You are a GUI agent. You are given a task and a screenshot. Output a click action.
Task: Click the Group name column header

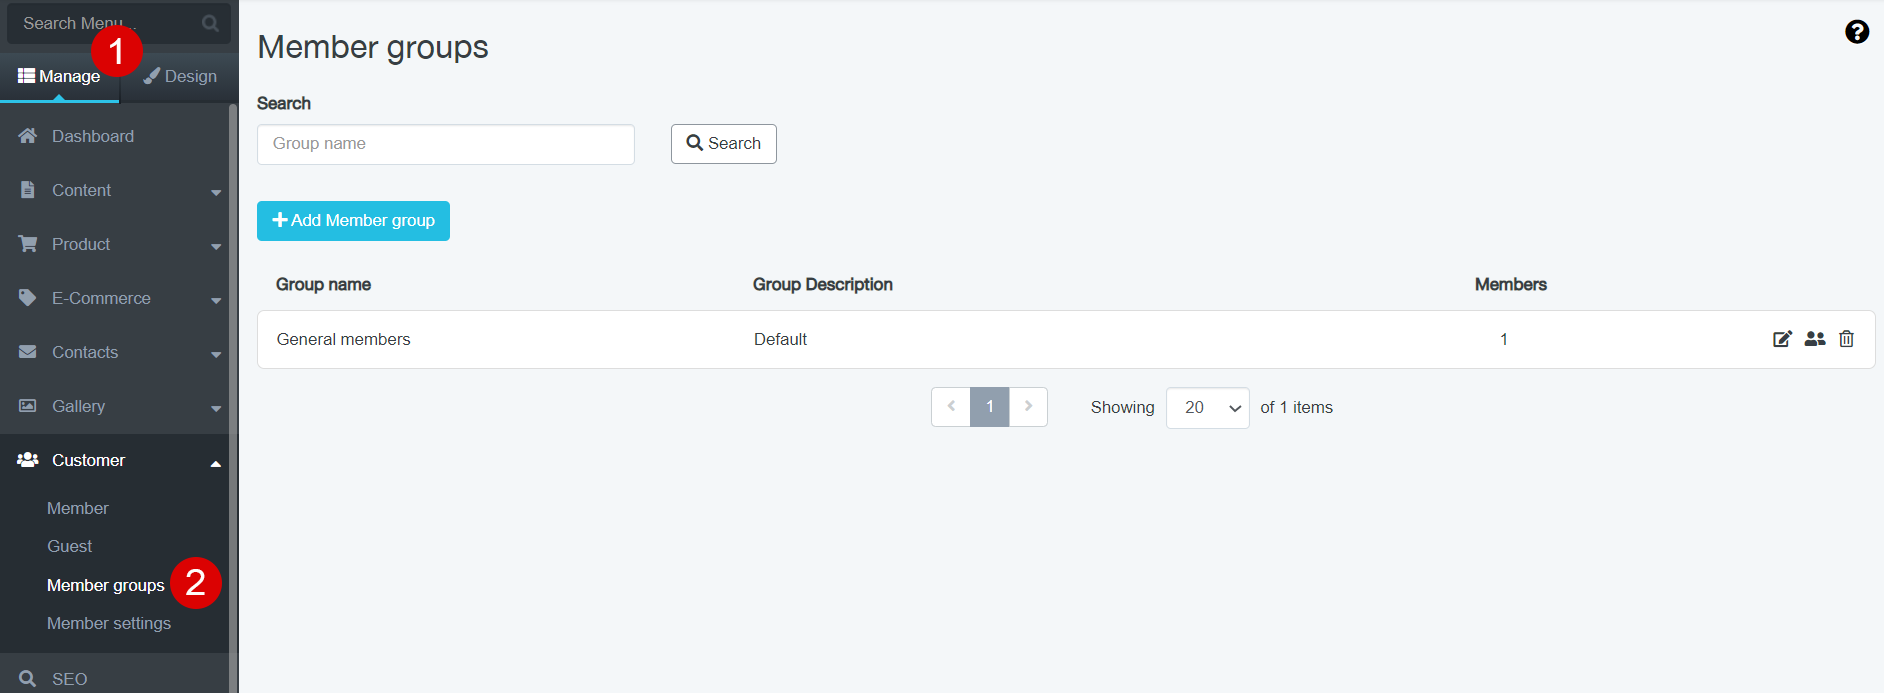point(323,284)
